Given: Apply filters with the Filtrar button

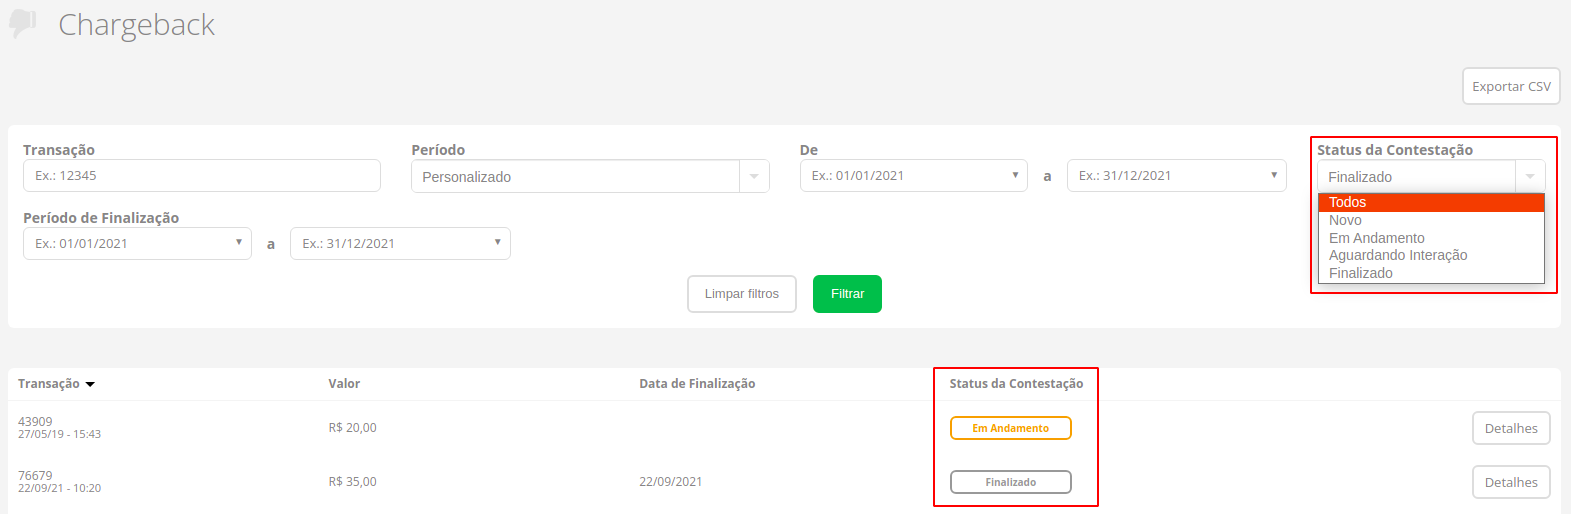Looking at the screenshot, I should [847, 294].
